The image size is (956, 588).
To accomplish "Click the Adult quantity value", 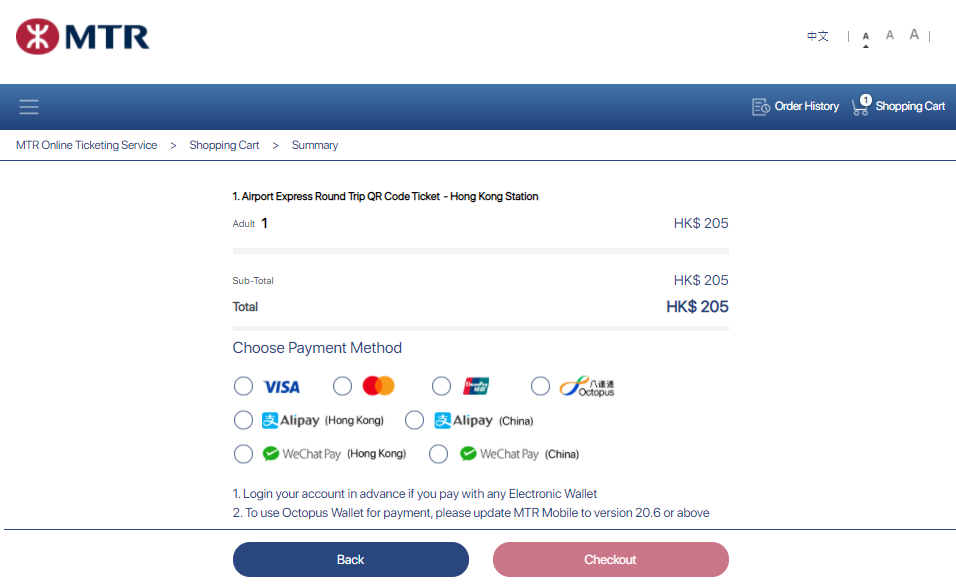I will tap(266, 223).
